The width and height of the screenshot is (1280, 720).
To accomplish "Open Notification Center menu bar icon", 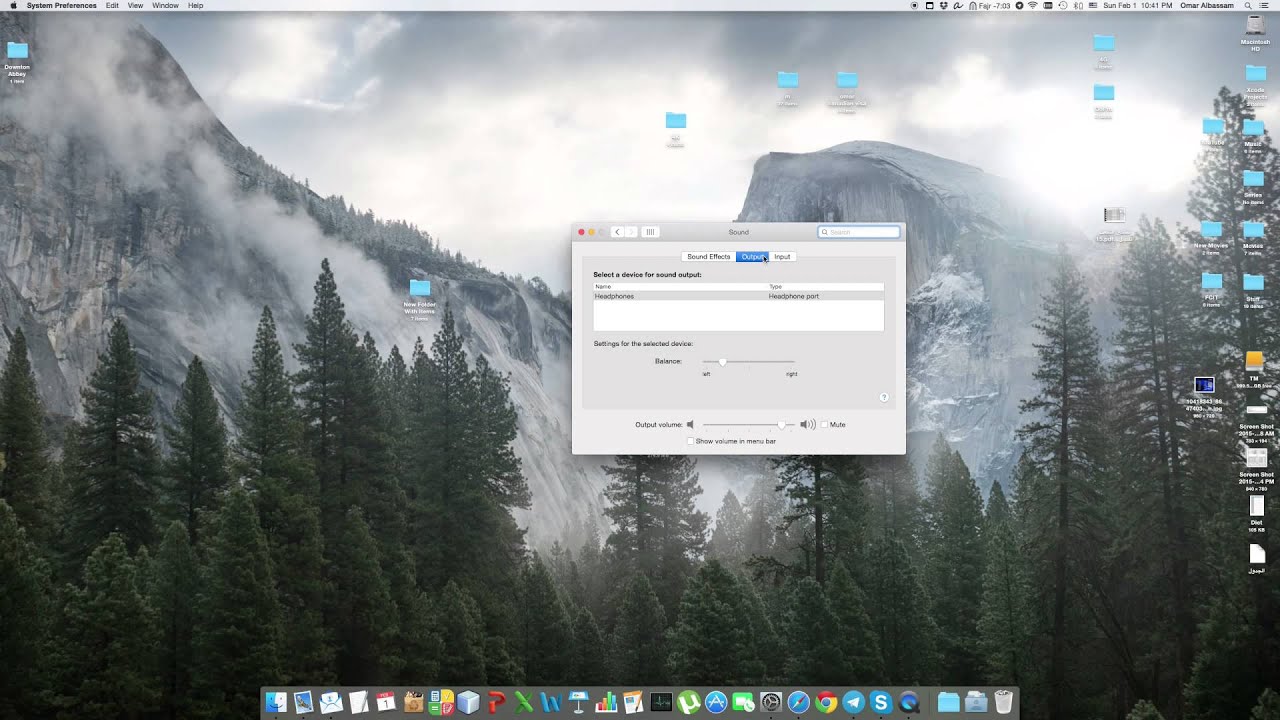I will (x=1264, y=6).
